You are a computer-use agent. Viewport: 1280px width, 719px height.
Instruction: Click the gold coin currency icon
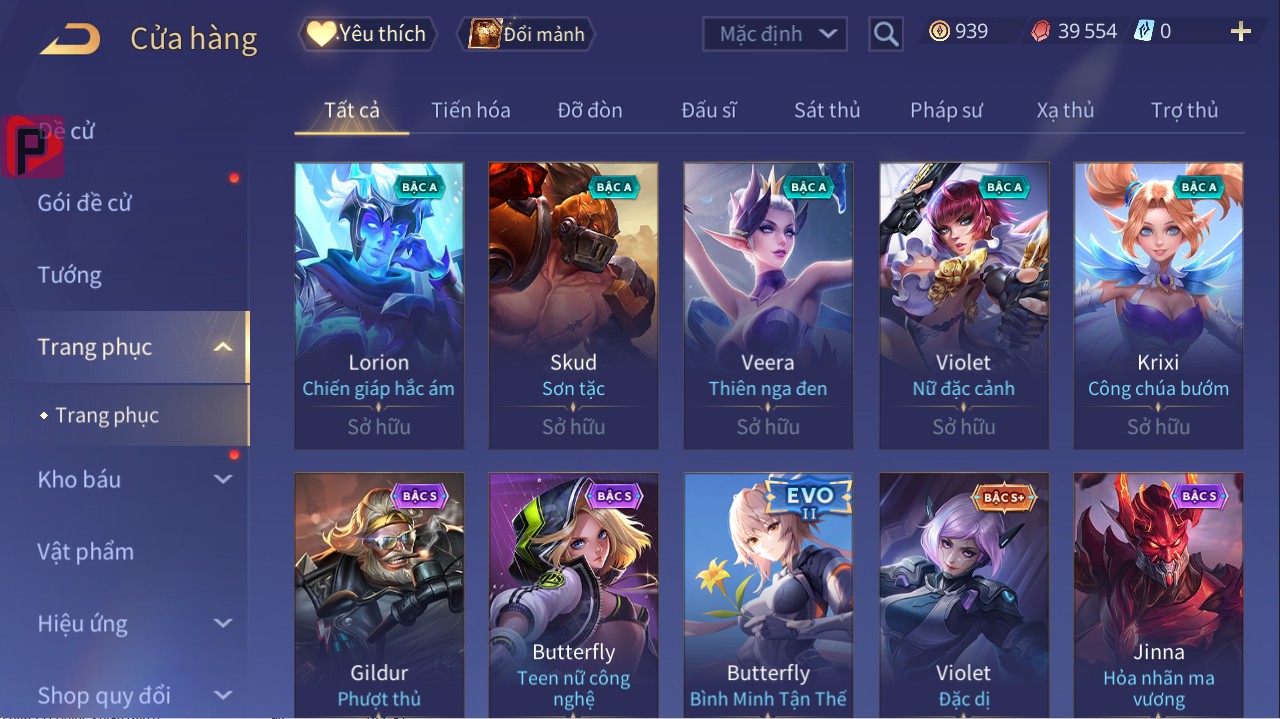click(939, 32)
